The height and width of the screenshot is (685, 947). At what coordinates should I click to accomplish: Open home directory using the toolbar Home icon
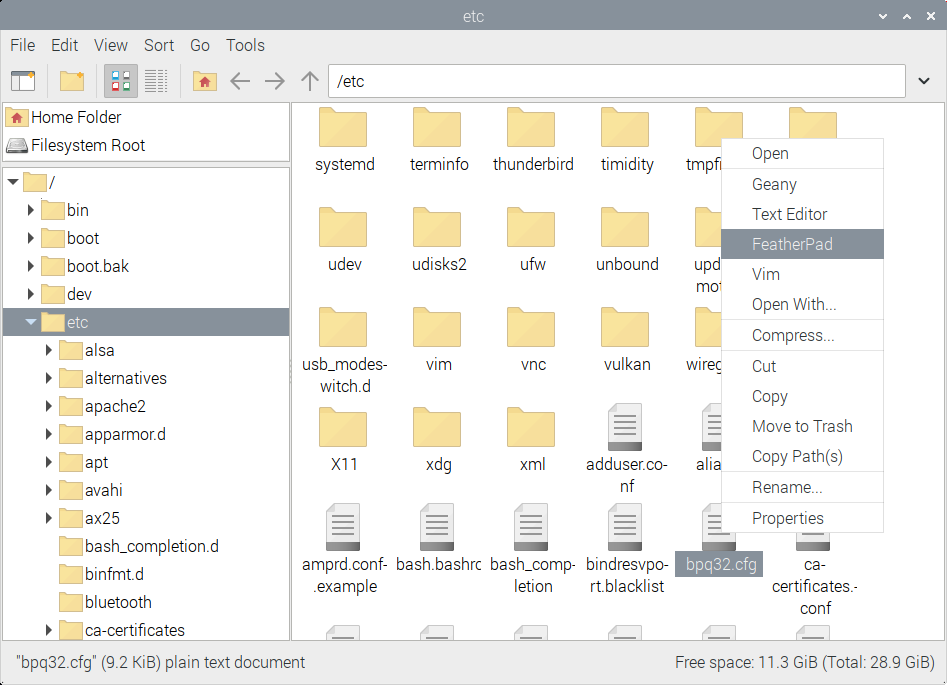(204, 81)
